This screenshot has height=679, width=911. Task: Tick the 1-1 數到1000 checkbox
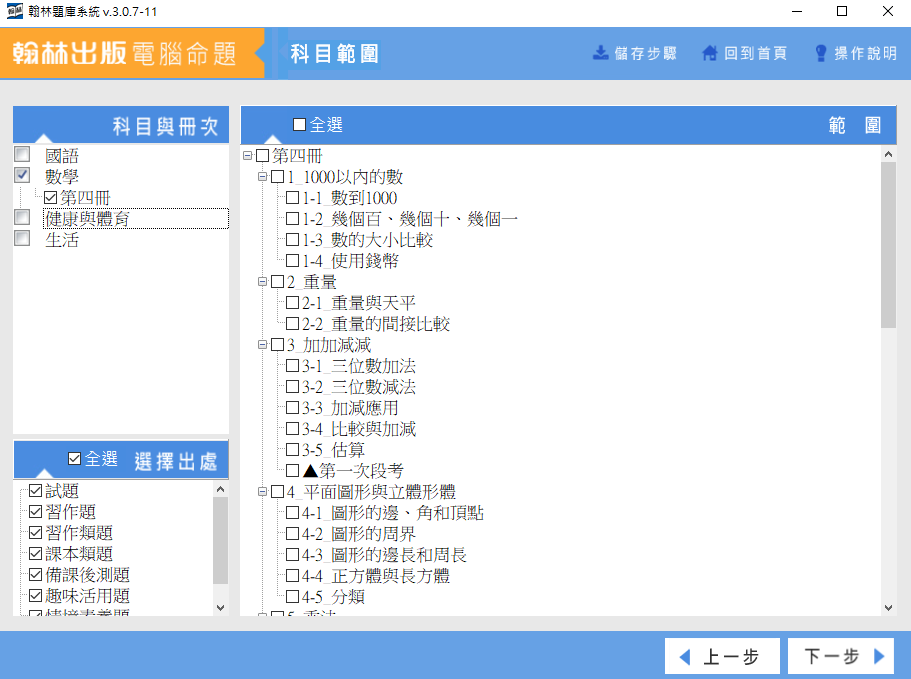pyautogui.click(x=292, y=198)
